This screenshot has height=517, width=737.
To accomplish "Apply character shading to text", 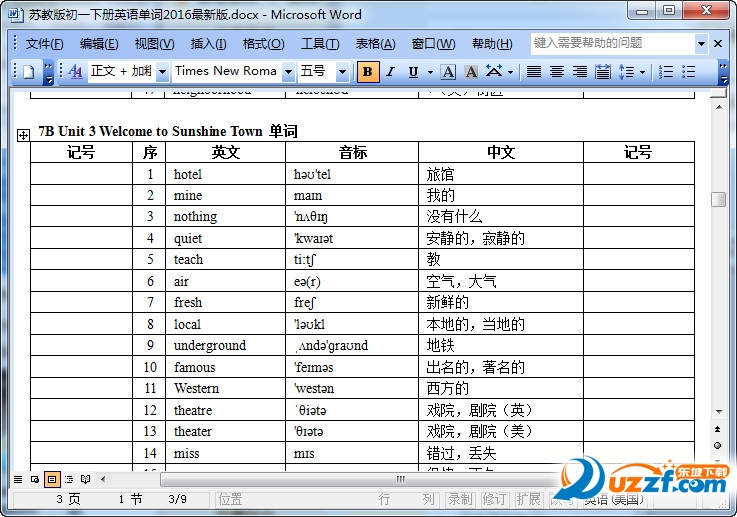I will point(470,72).
